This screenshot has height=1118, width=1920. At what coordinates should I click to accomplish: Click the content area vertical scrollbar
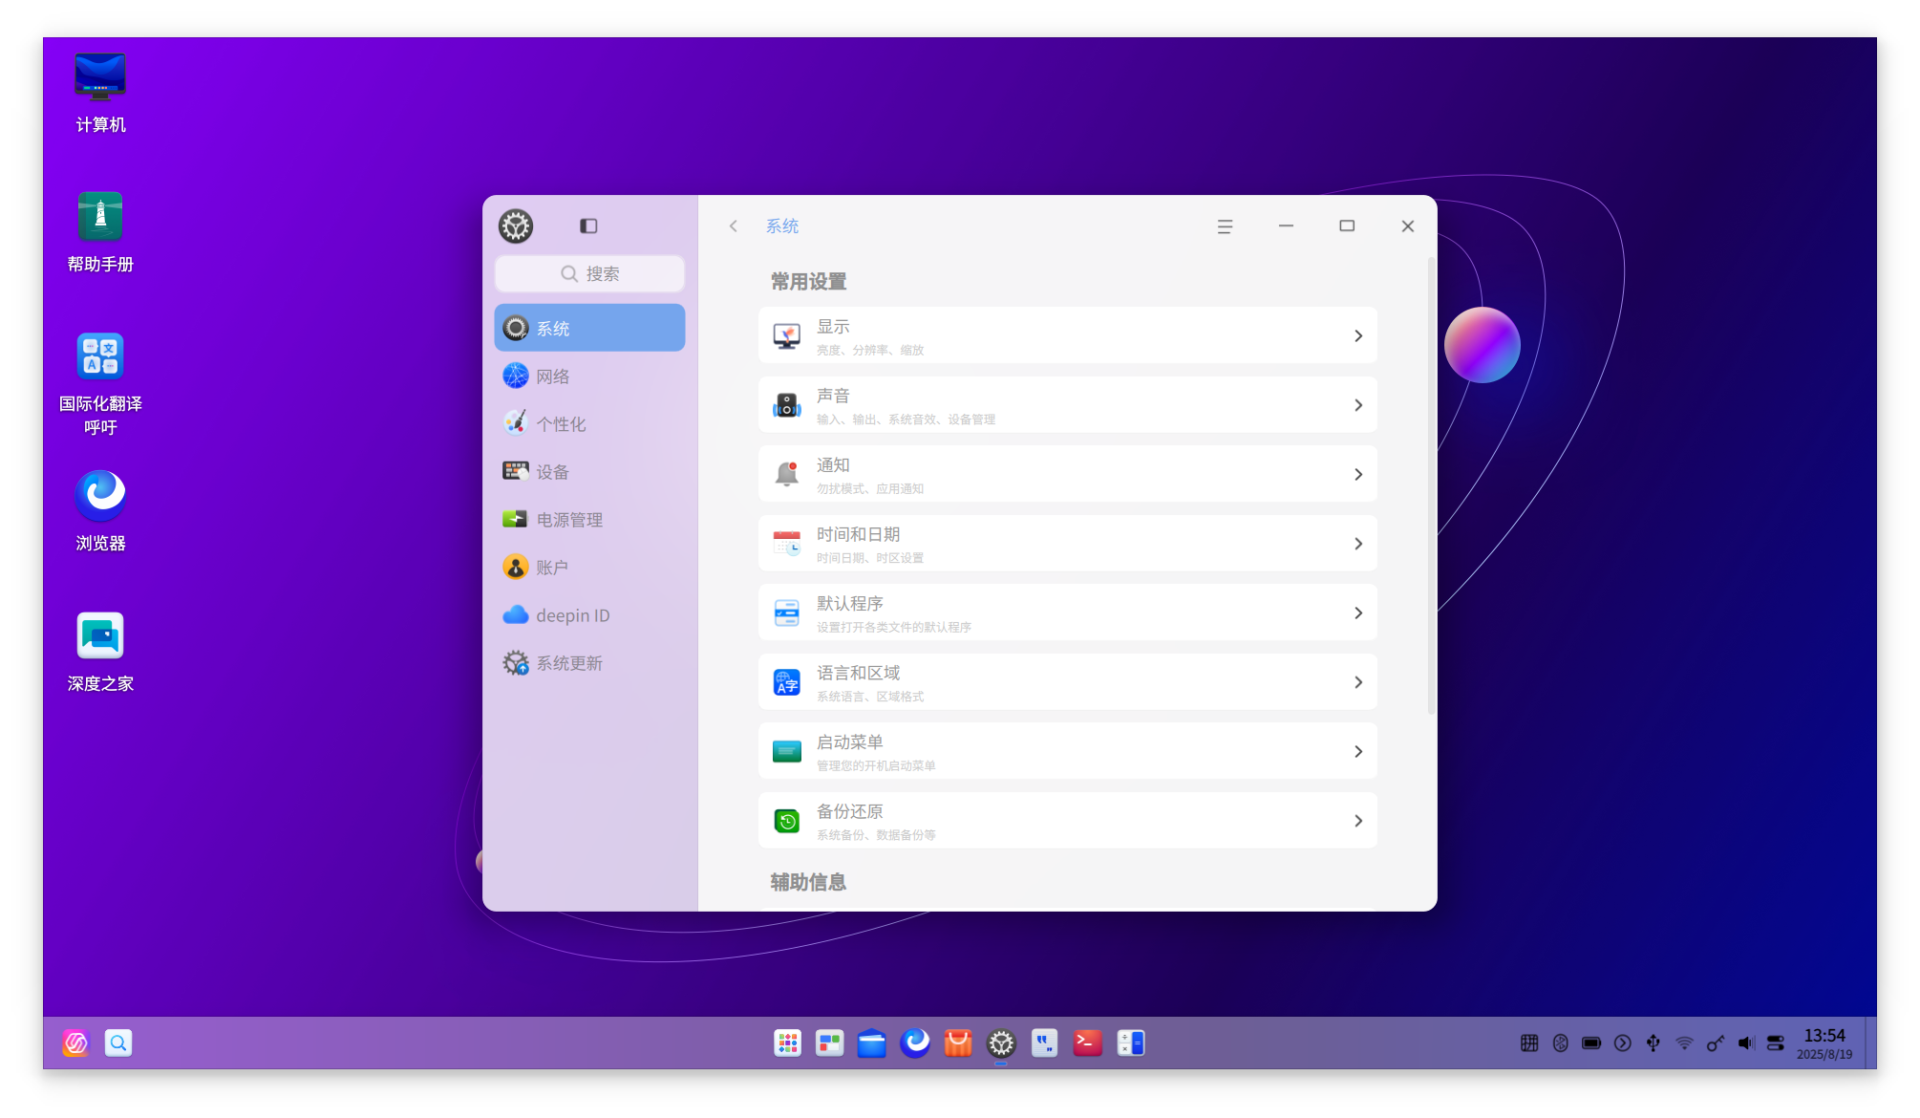(1431, 485)
